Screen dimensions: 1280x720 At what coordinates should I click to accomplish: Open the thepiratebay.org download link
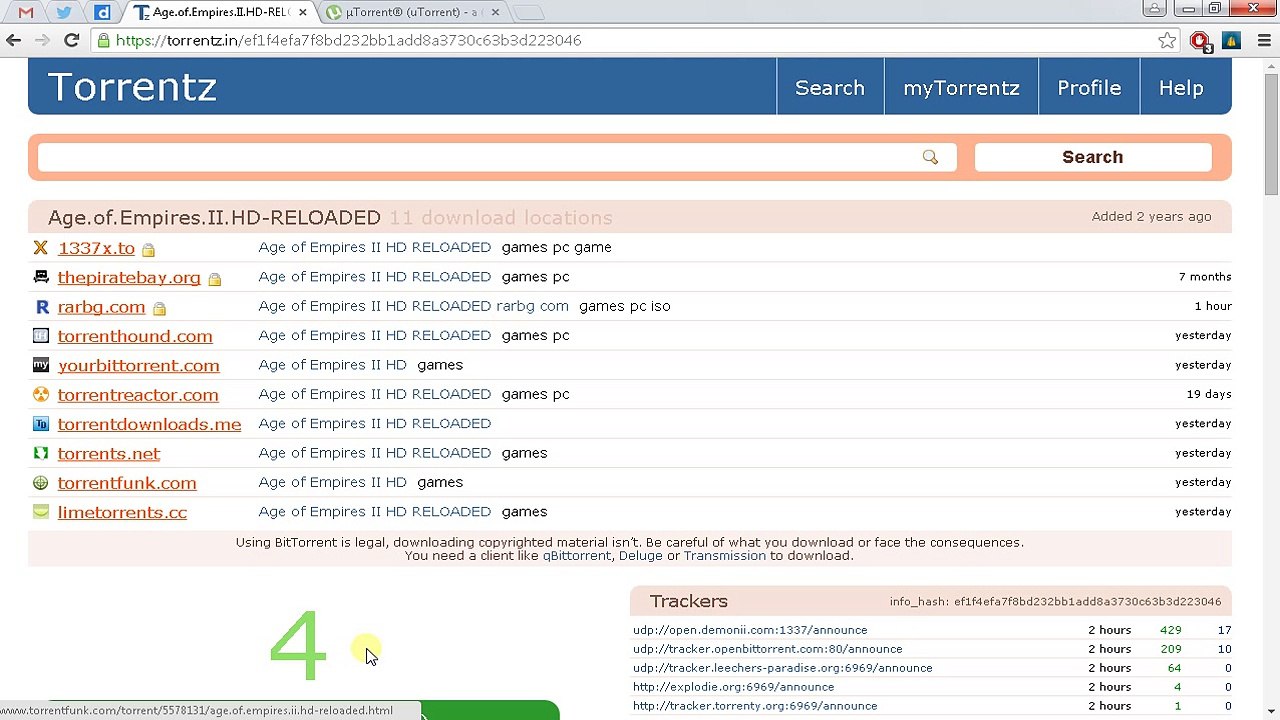click(129, 277)
